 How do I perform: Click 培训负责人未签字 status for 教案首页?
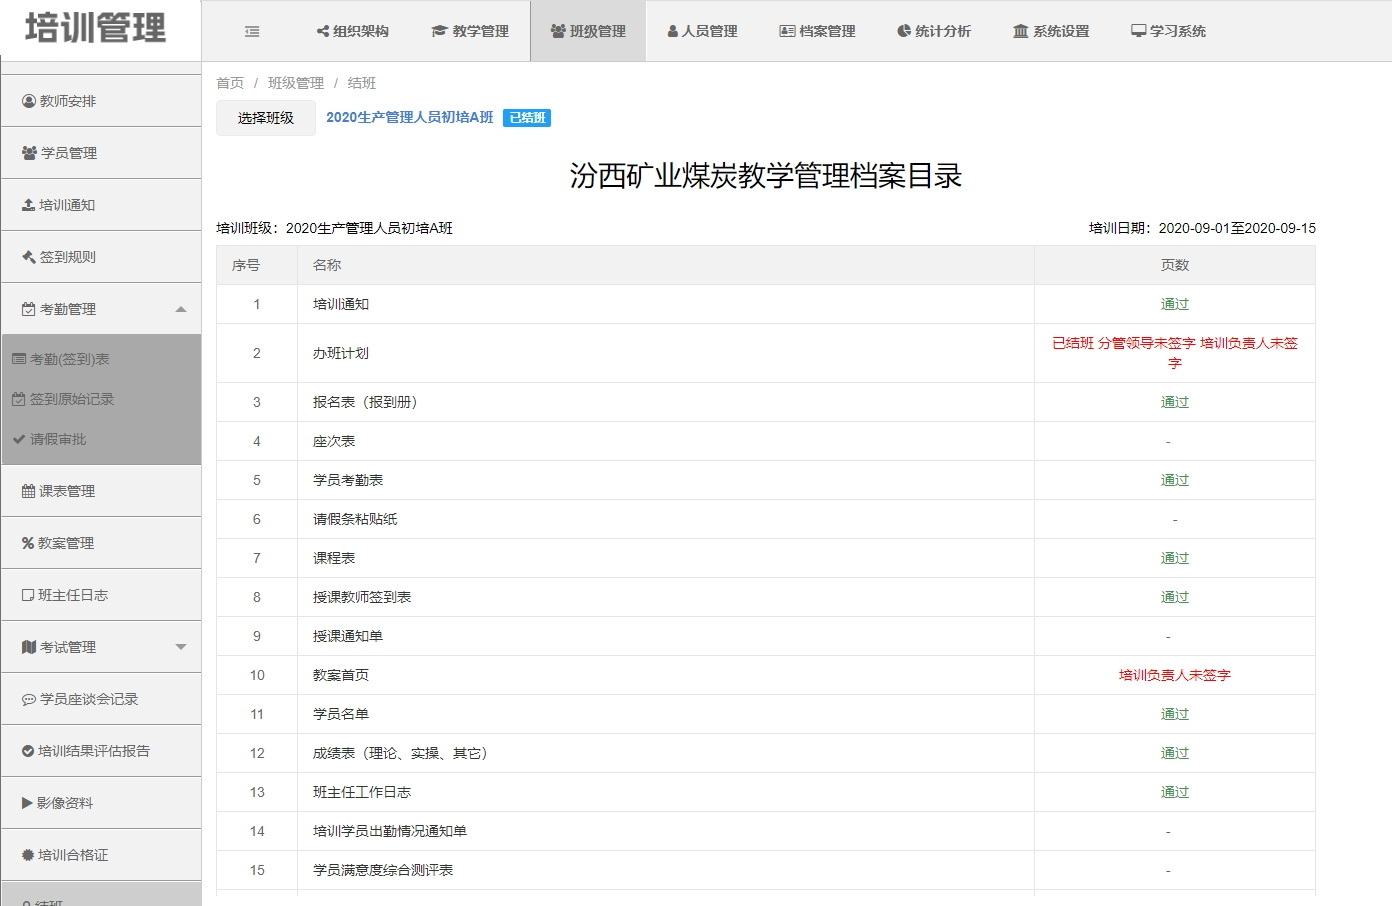click(x=1174, y=675)
